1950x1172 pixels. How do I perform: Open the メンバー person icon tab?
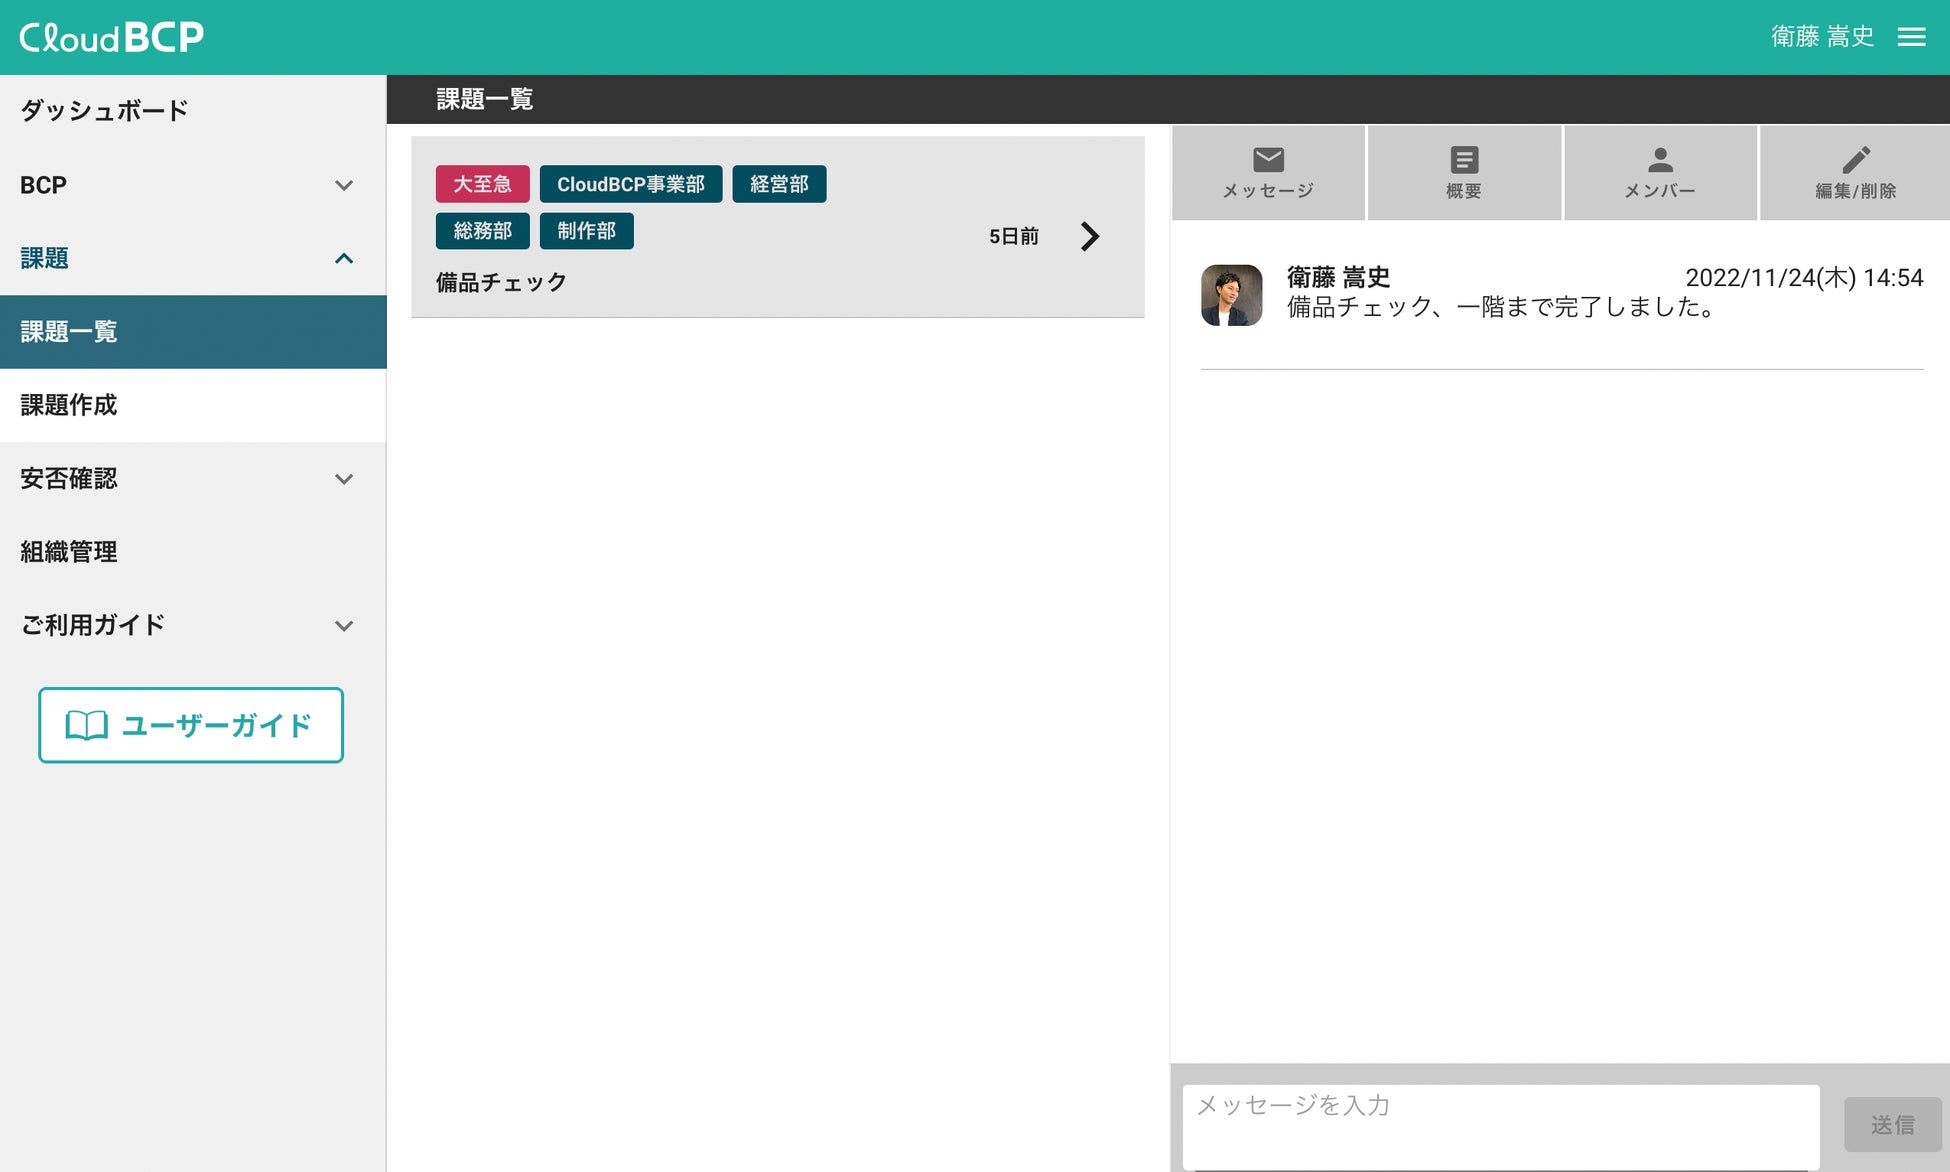tap(1660, 160)
